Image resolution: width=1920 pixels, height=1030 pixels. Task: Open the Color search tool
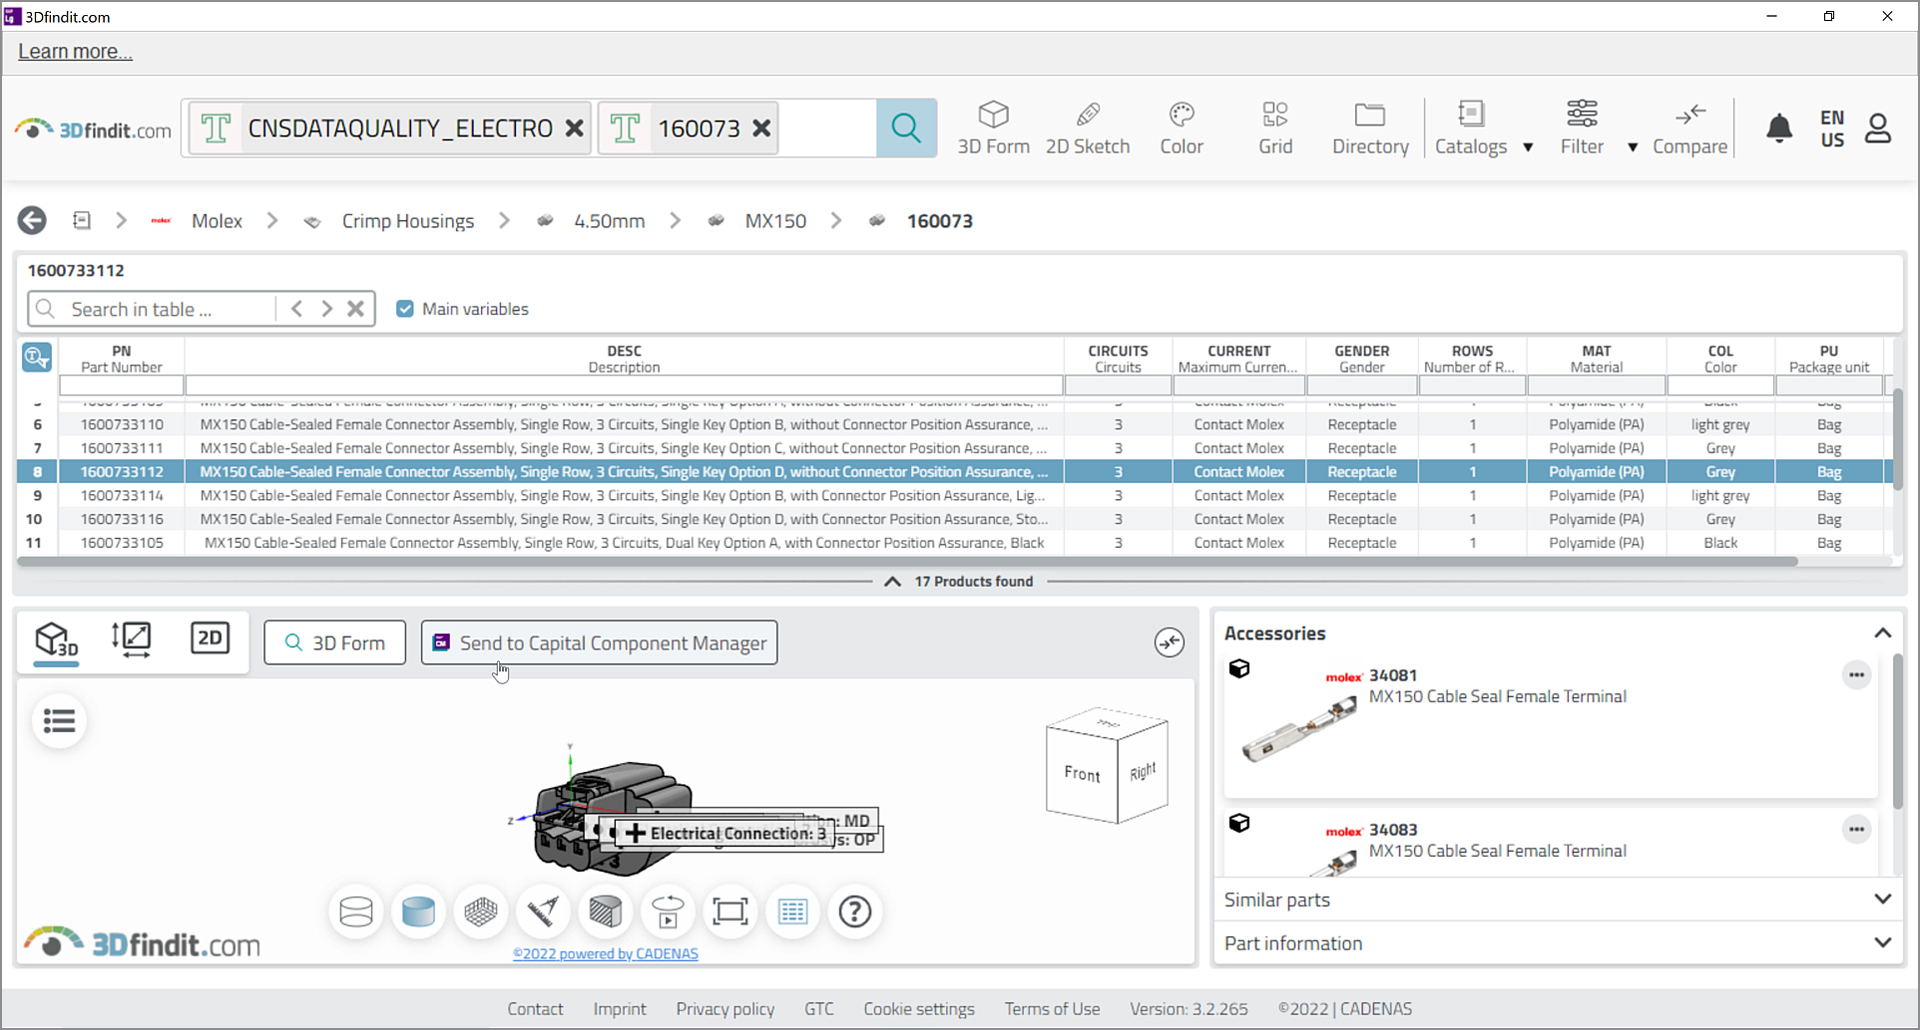pos(1181,128)
